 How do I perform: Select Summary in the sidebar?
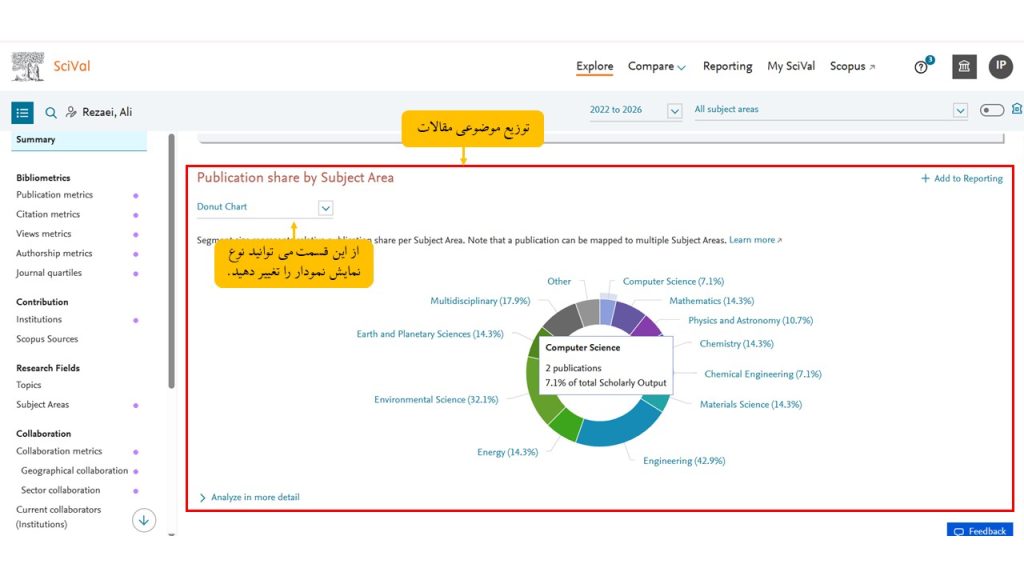click(x=78, y=140)
